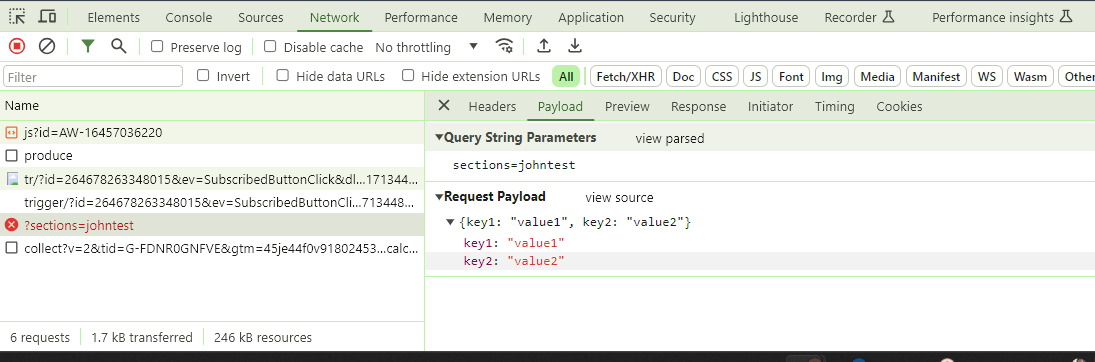
Task: Toggle the Invert filter checkbox
Action: coord(203,75)
